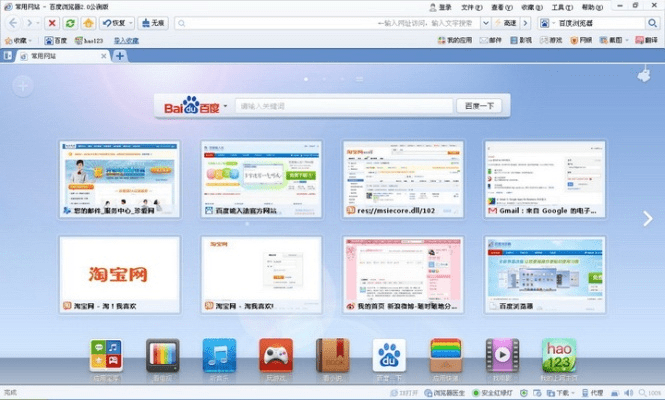Viewport: 665px width, 400px height.
Task: Open the home page icon
Action: click(x=88, y=23)
